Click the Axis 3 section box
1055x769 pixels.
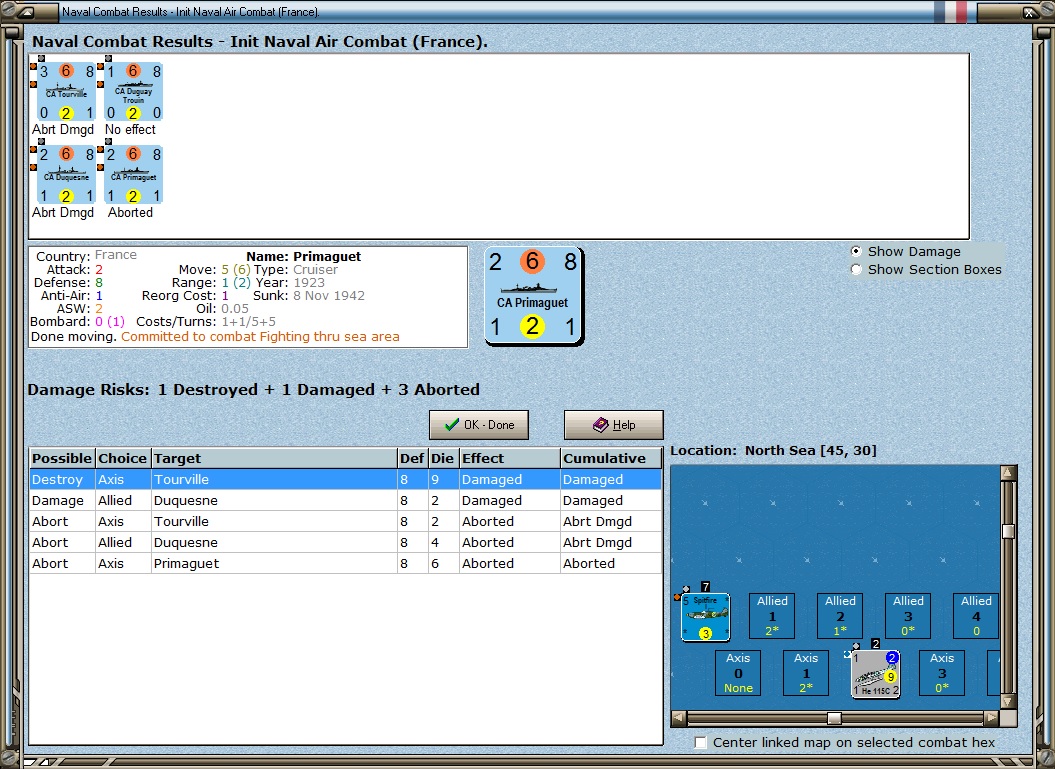click(941, 673)
